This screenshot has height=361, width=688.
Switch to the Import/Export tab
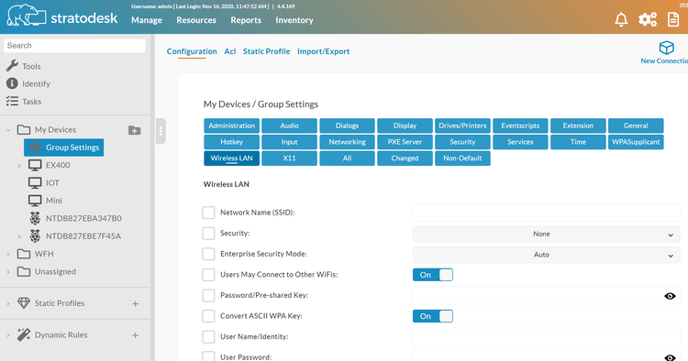pos(323,51)
